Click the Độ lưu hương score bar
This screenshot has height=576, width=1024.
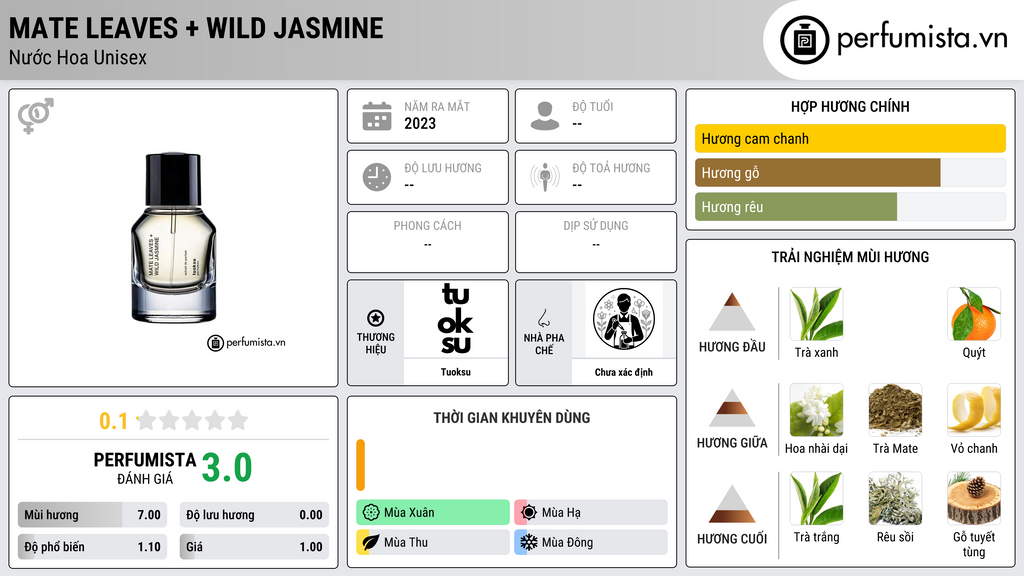pyautogui.click(x=254, y=515)
